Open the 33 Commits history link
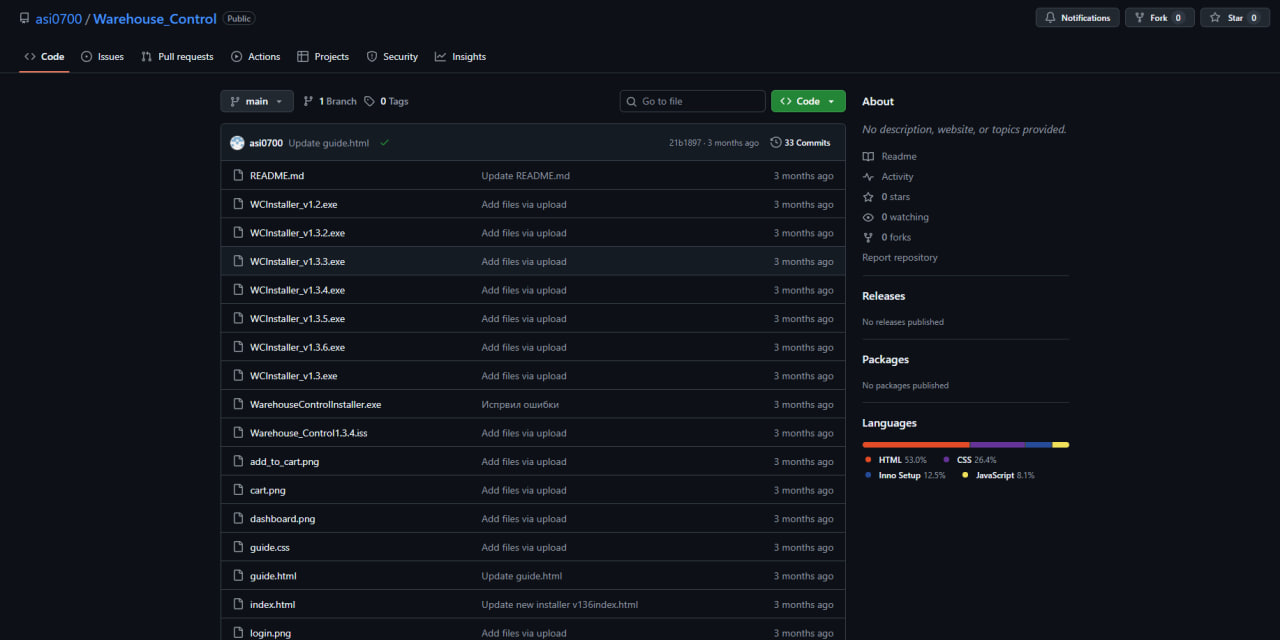1280x640 pixels. [800, 143]
